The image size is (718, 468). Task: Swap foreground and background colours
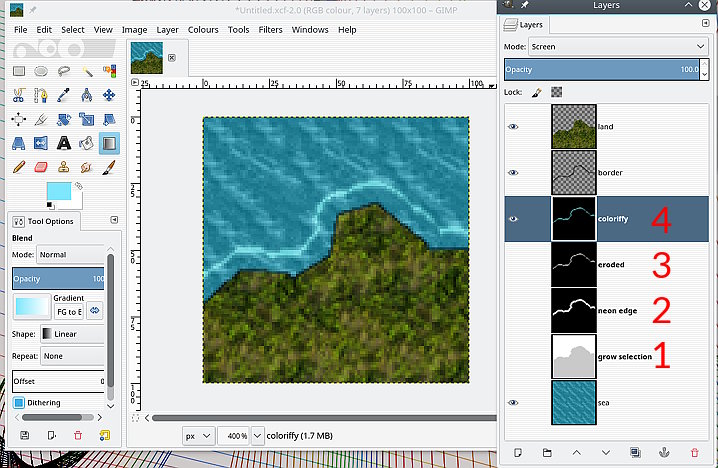point(79,185)
